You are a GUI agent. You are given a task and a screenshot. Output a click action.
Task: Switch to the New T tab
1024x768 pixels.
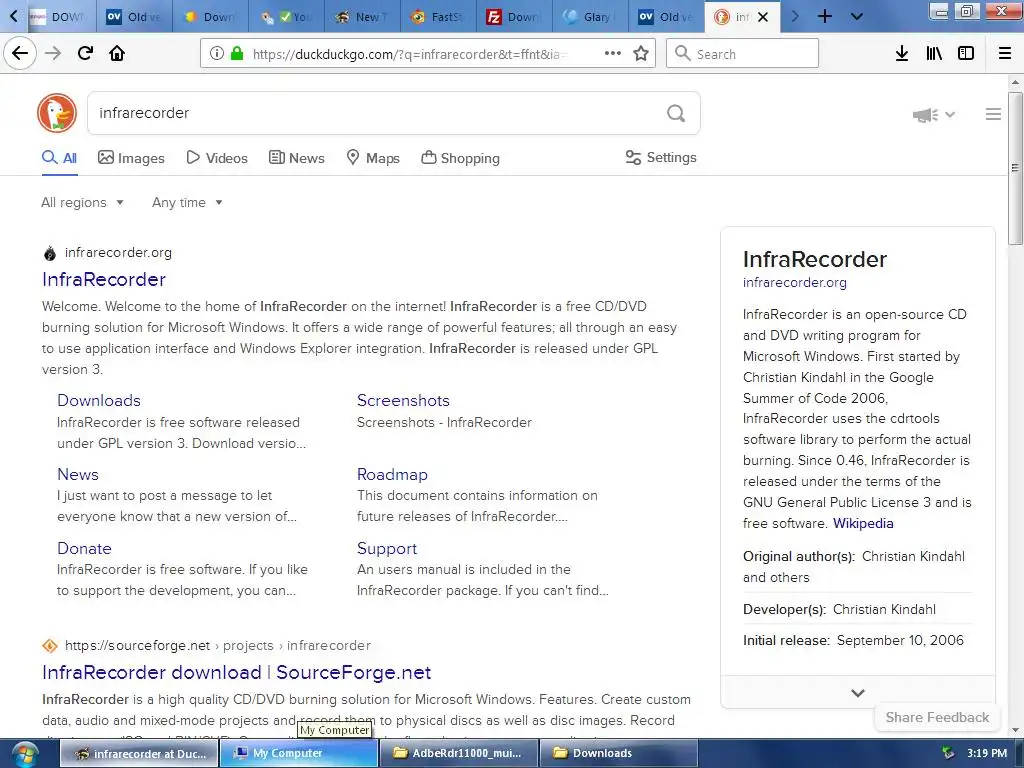362,17
